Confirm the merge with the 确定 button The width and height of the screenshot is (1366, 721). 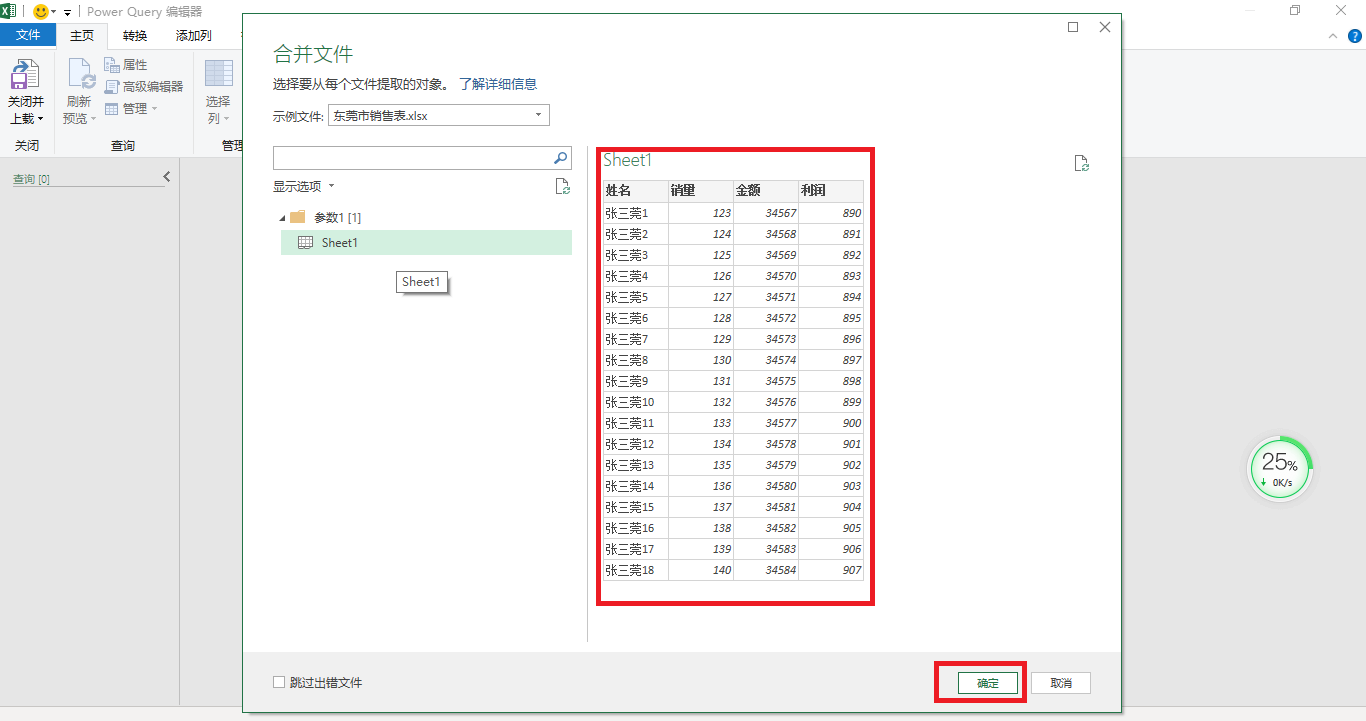click(987, 683)
